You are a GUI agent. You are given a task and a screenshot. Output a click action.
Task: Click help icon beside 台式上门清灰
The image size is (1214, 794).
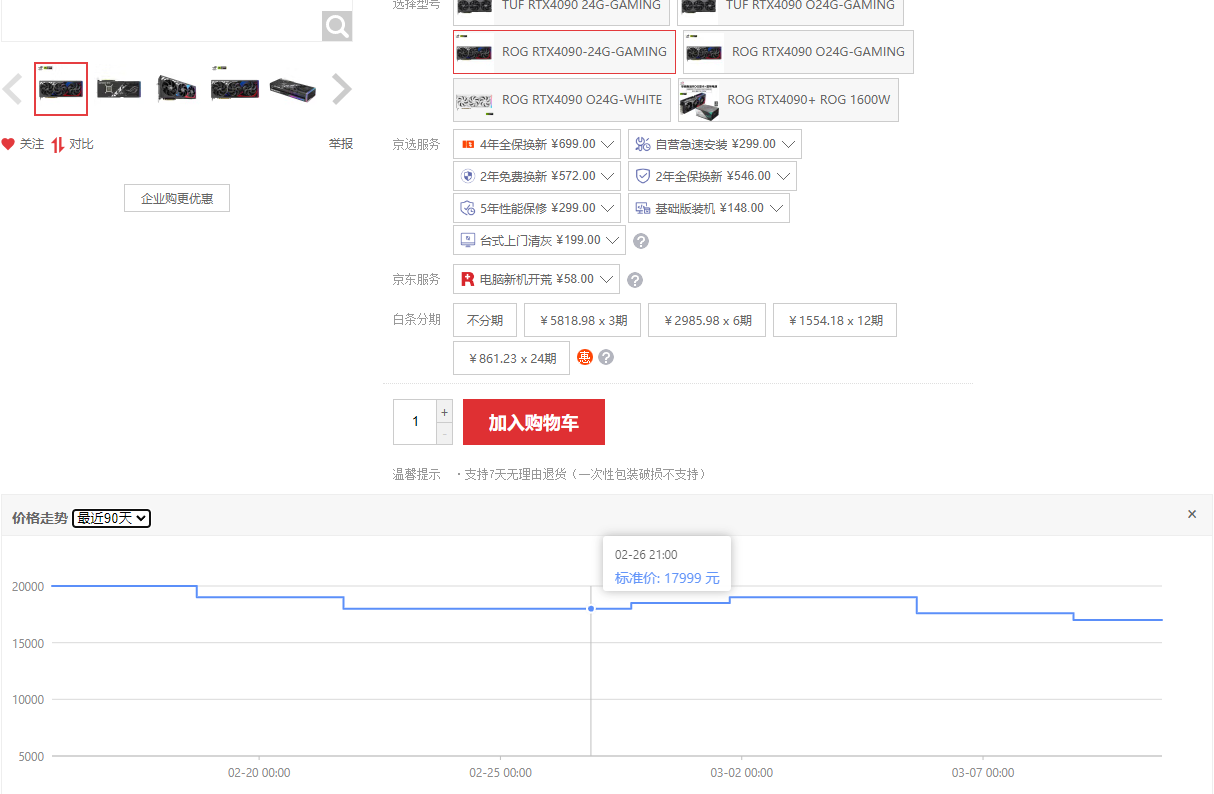[x=641, y=241]
